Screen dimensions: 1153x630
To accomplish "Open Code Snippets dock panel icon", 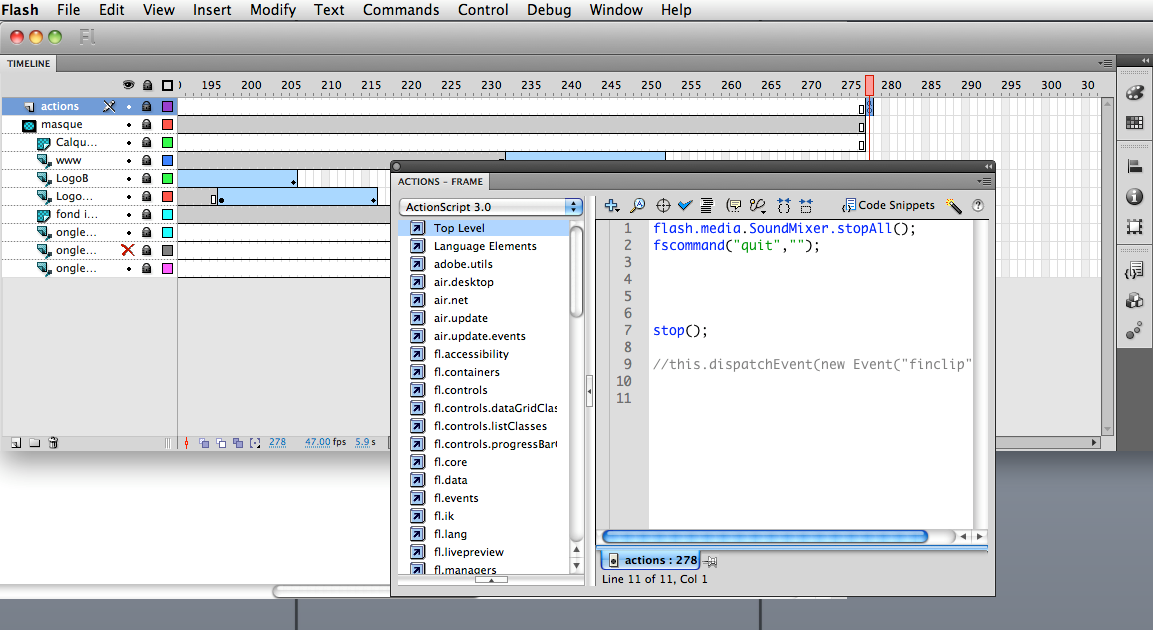I will pos(1135,271).
